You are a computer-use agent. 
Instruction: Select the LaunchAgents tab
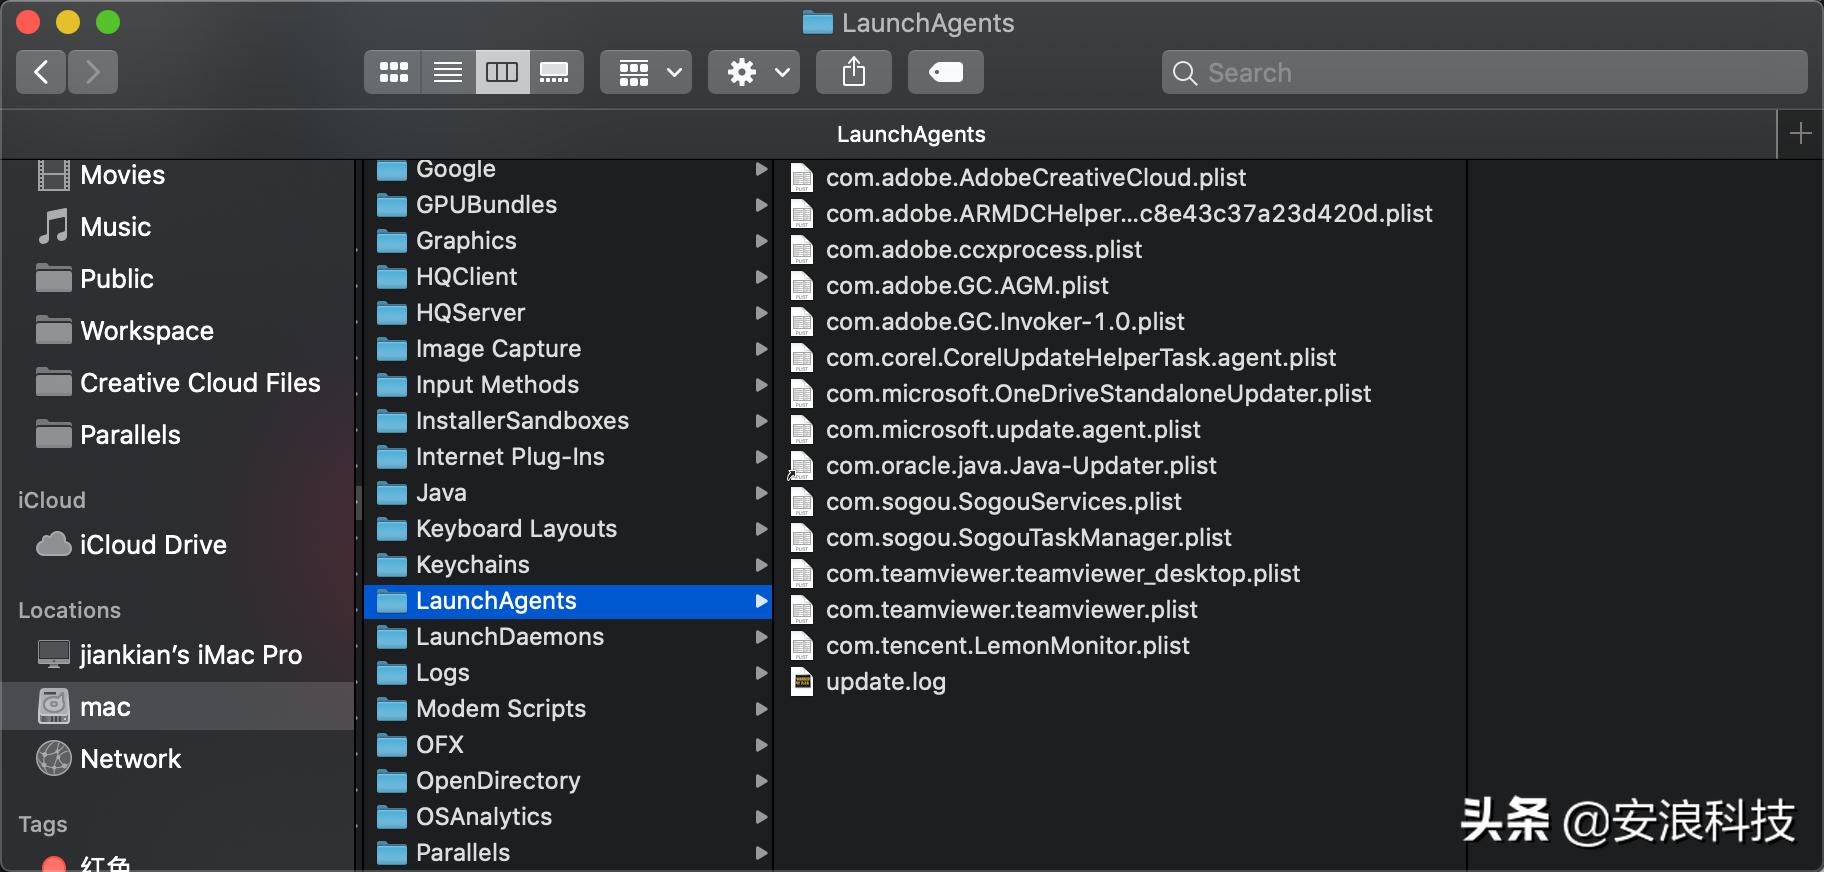pos(910,134)
